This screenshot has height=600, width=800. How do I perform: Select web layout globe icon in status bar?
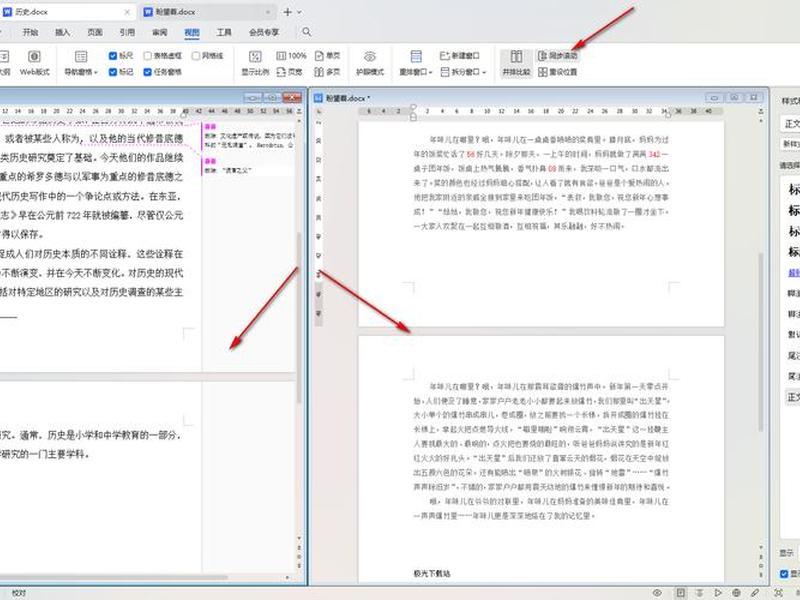(736, 593)
